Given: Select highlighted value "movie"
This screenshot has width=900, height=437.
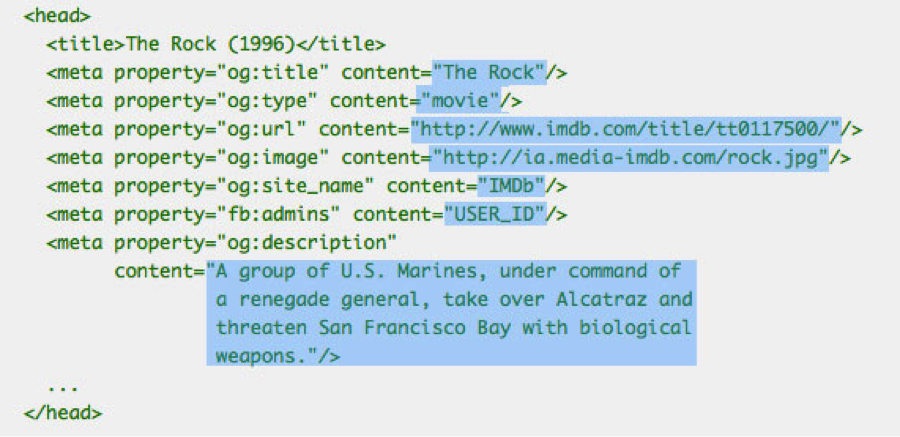Looking at the screenshot, I should click(x=459, y=101).
